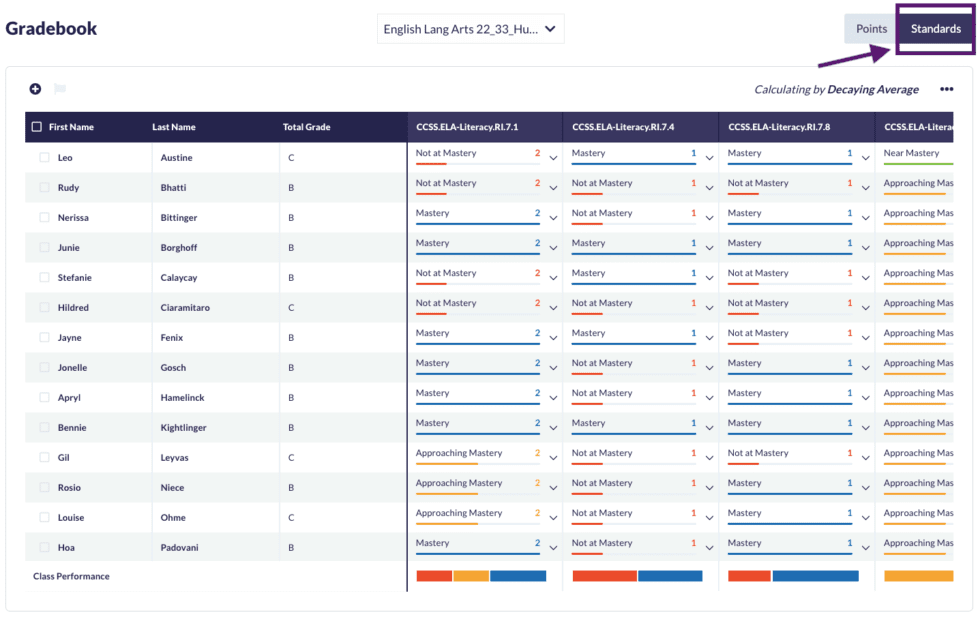Click the Decaying Average calculation link
Image resolution: width=980 pixels, height=621 pixels.
pos(872,90)
